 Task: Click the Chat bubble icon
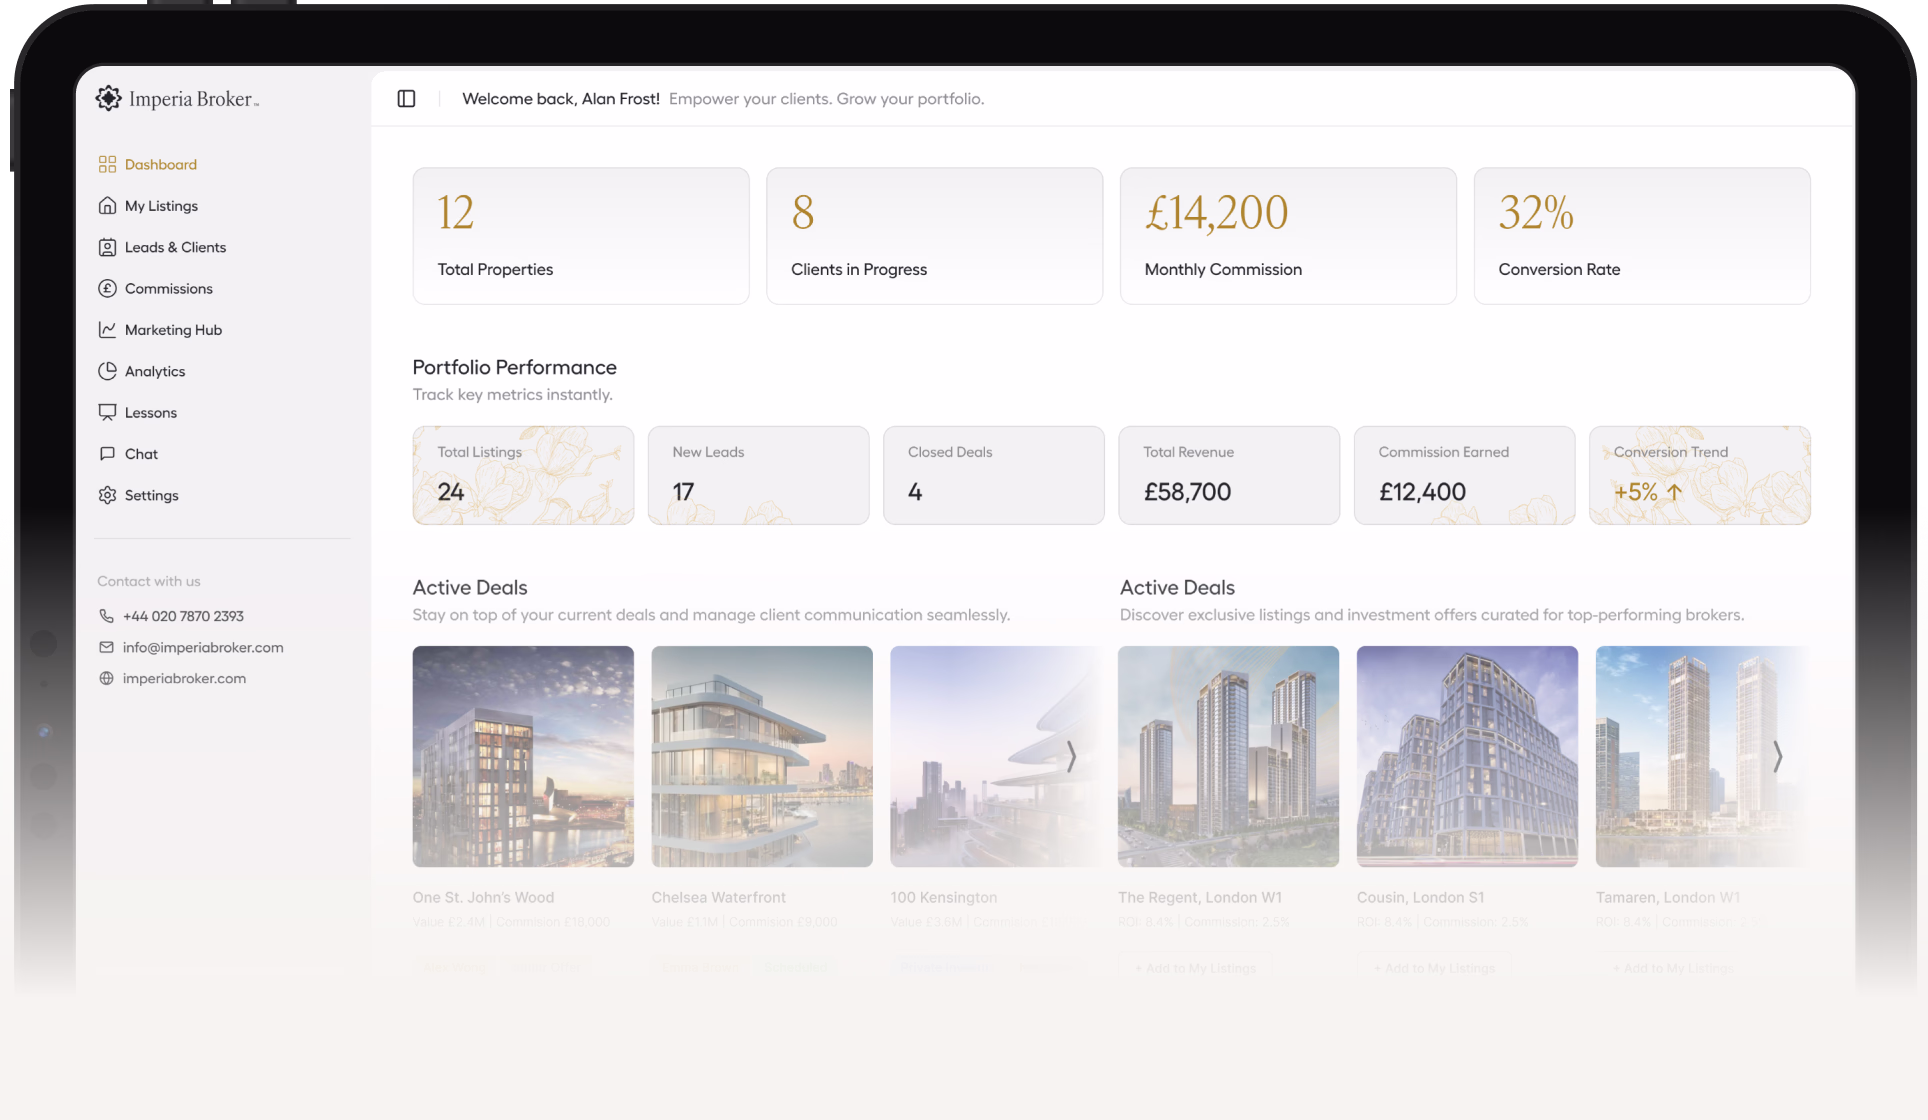pyautogui.click(x=107, y=453)
